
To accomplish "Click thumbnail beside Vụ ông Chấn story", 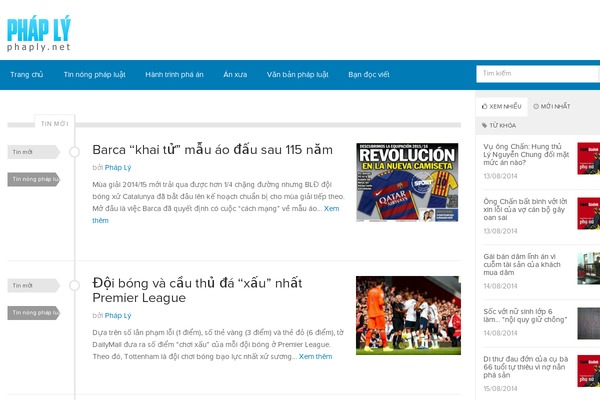I will pyautogui.click(x=589, y=158).
